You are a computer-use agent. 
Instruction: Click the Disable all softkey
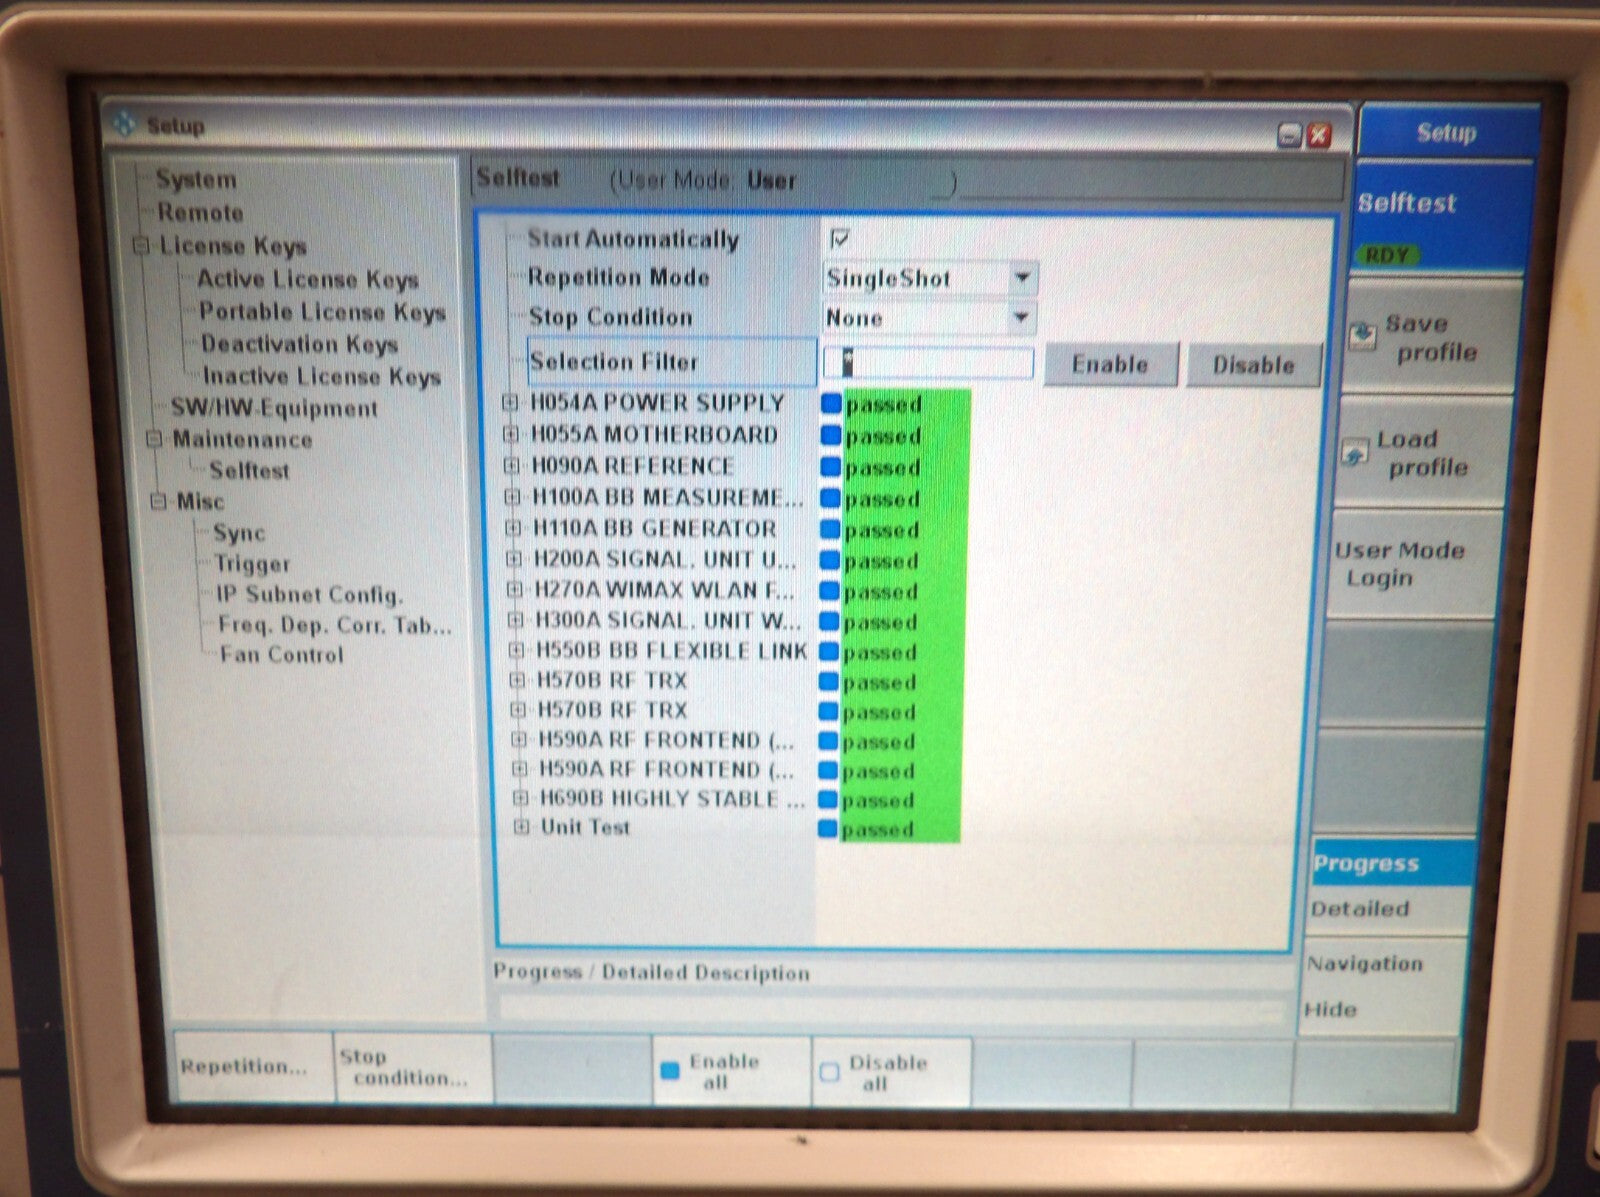coord(891,1071)
